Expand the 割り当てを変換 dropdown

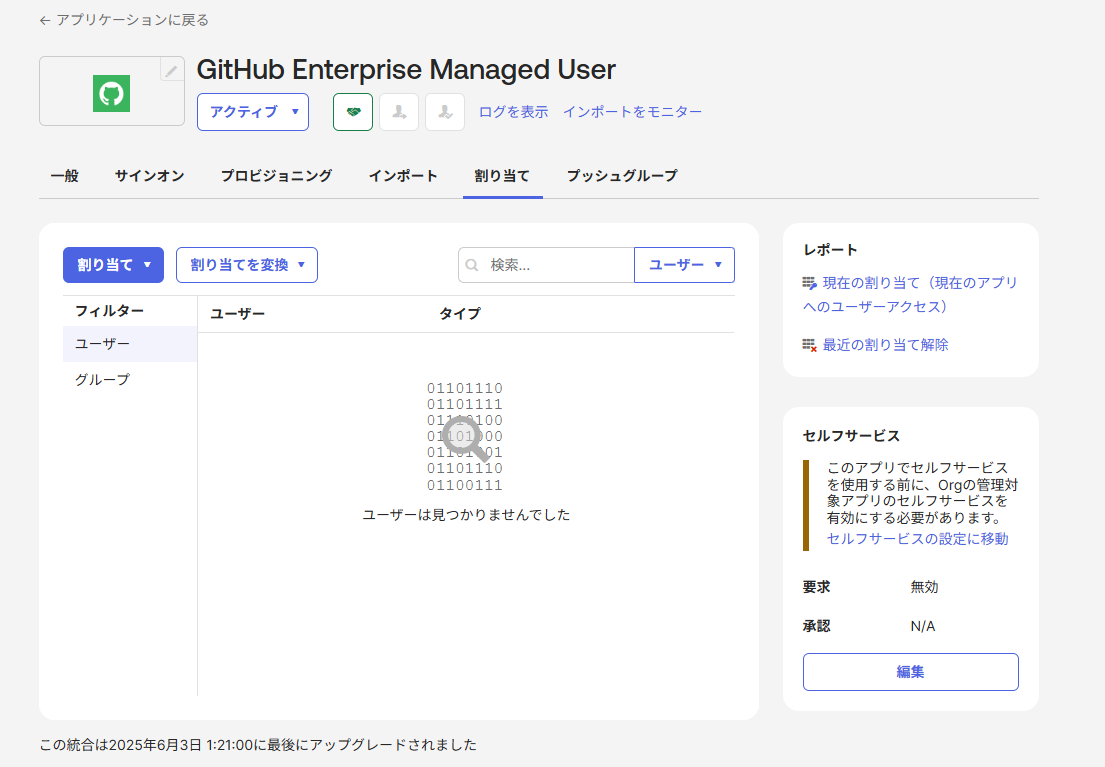coord(246,264)
